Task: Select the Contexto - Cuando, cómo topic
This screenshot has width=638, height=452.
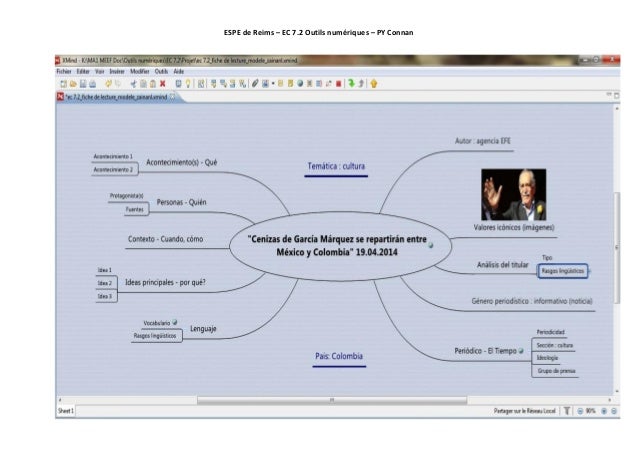Action: pos(165,239)
